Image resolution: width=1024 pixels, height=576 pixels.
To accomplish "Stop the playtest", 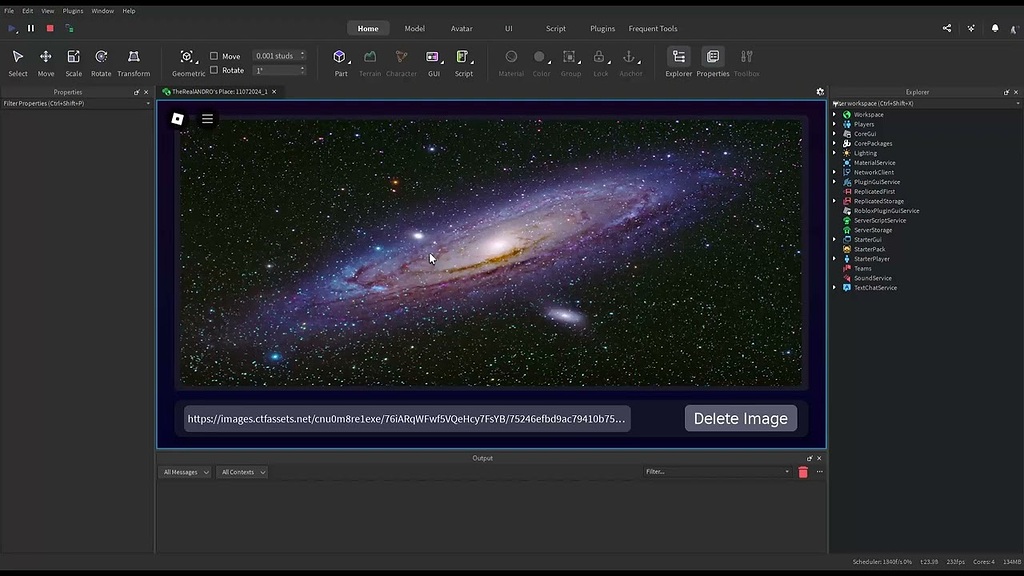I will (50, 28).
